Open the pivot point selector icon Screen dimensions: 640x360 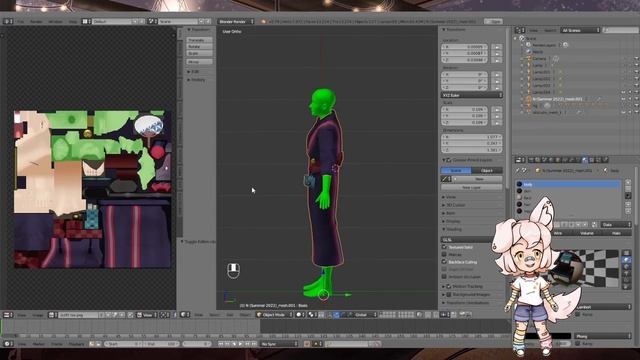pos(313,315)
